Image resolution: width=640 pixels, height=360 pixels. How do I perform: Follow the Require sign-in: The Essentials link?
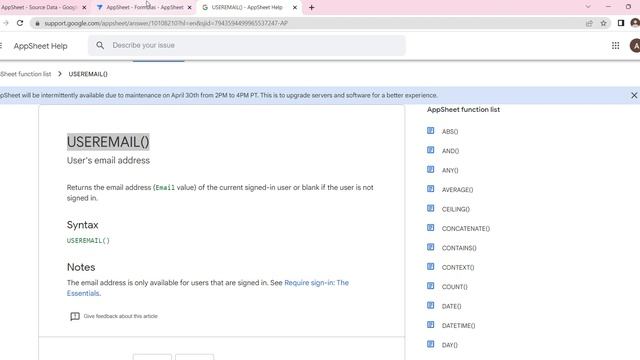[x=208, y=288]
